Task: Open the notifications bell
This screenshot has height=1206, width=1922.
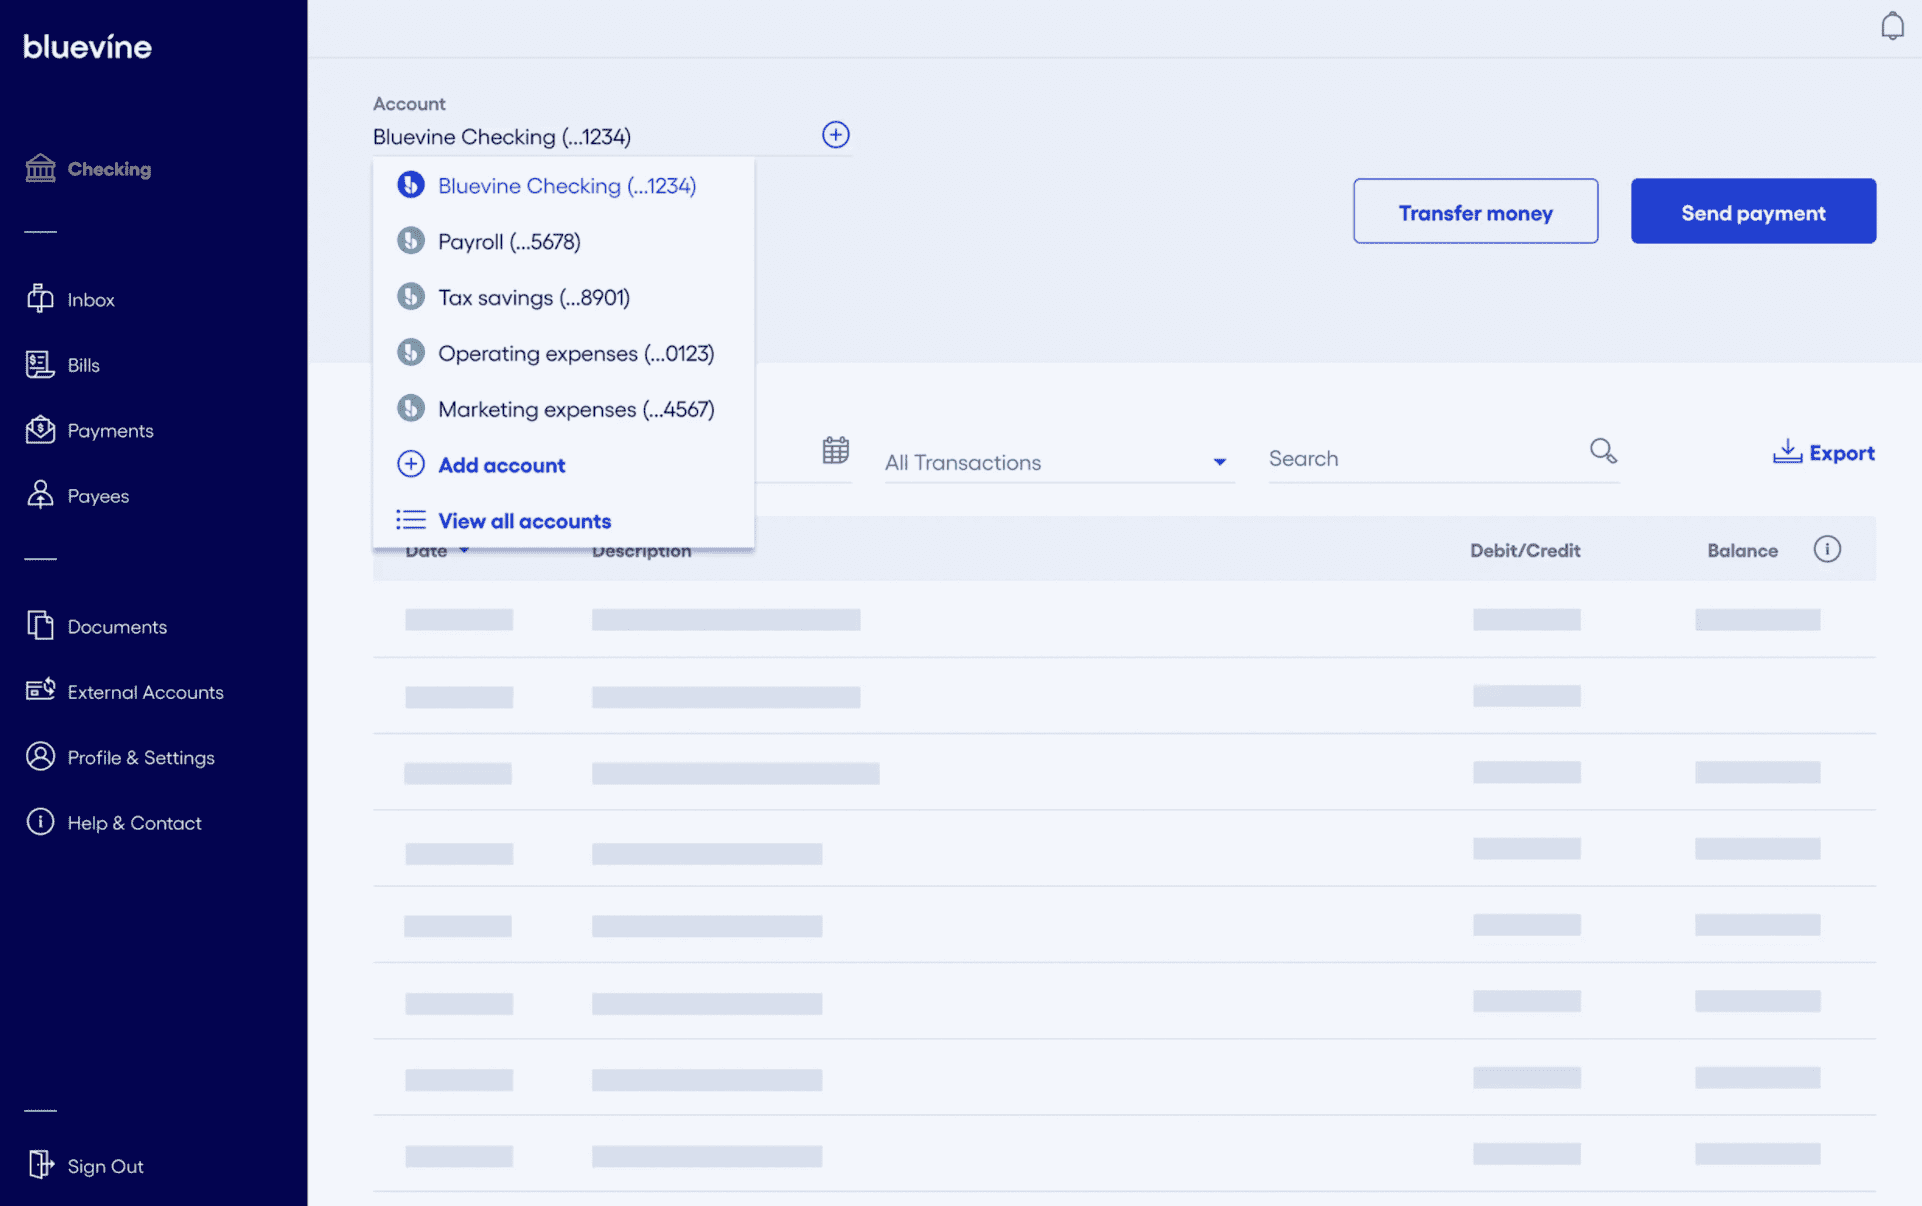Action: pyautogui.click(x=1891, y=26)
